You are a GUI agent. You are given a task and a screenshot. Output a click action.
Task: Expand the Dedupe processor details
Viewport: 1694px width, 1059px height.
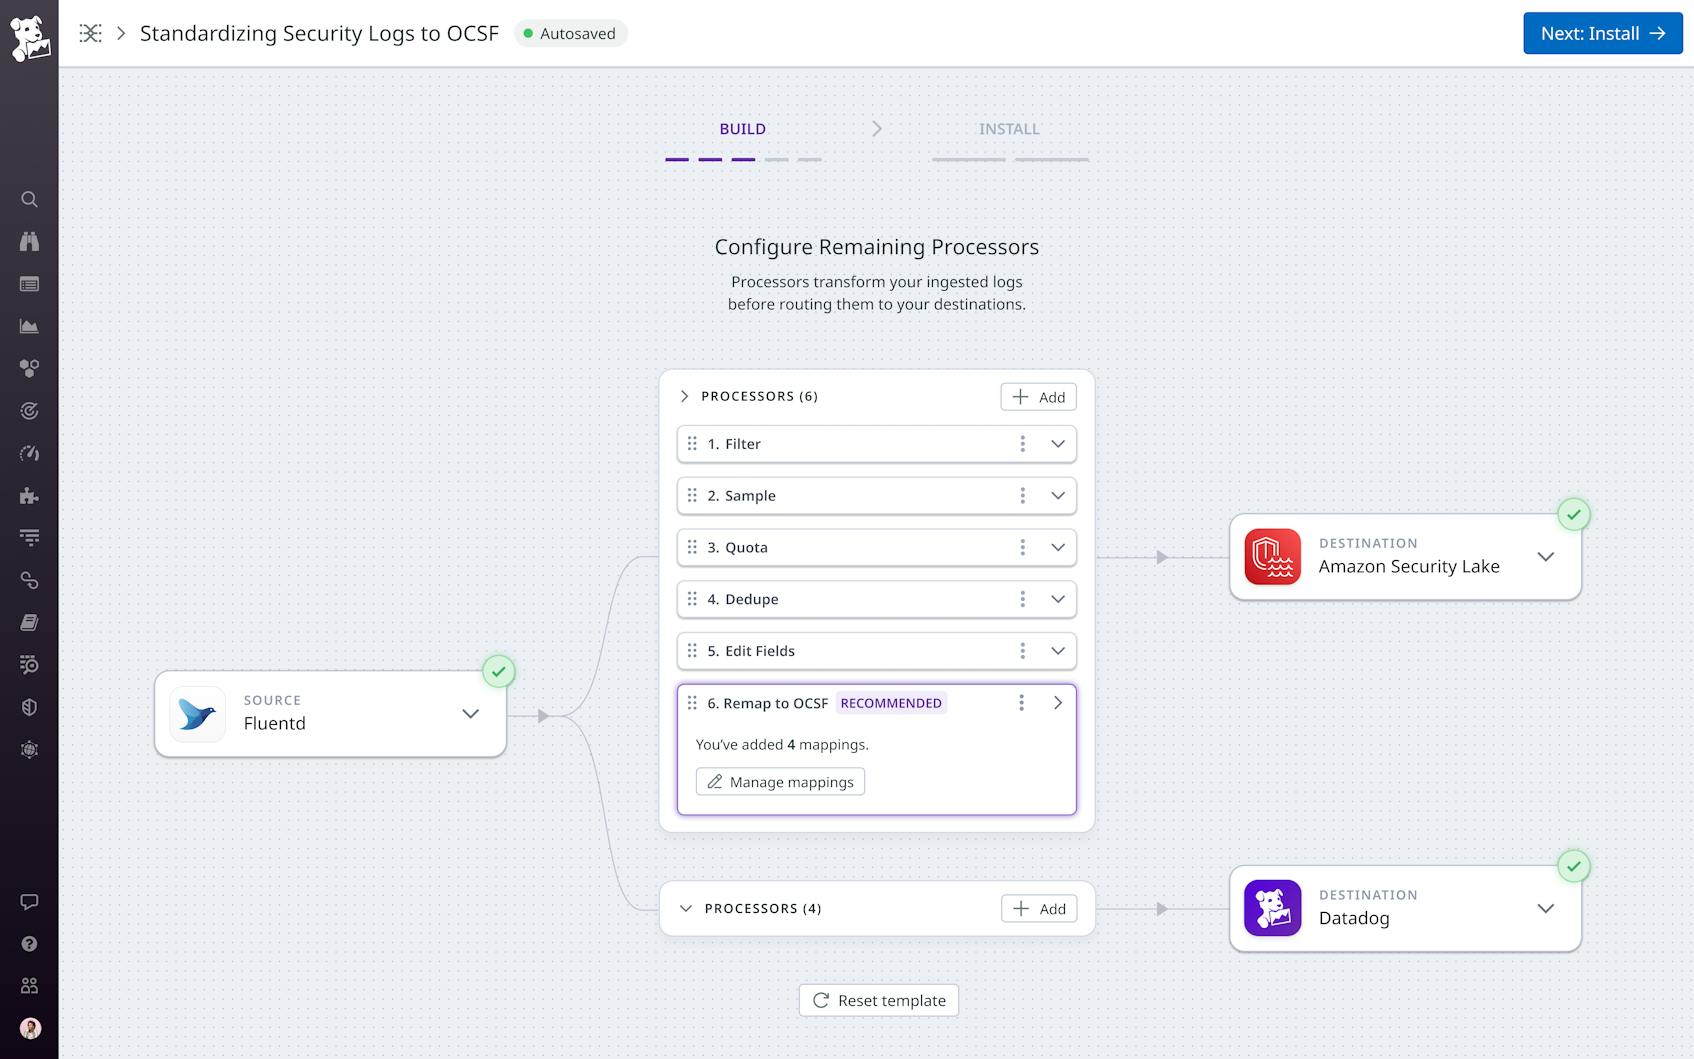click(x=1057, y=599)
